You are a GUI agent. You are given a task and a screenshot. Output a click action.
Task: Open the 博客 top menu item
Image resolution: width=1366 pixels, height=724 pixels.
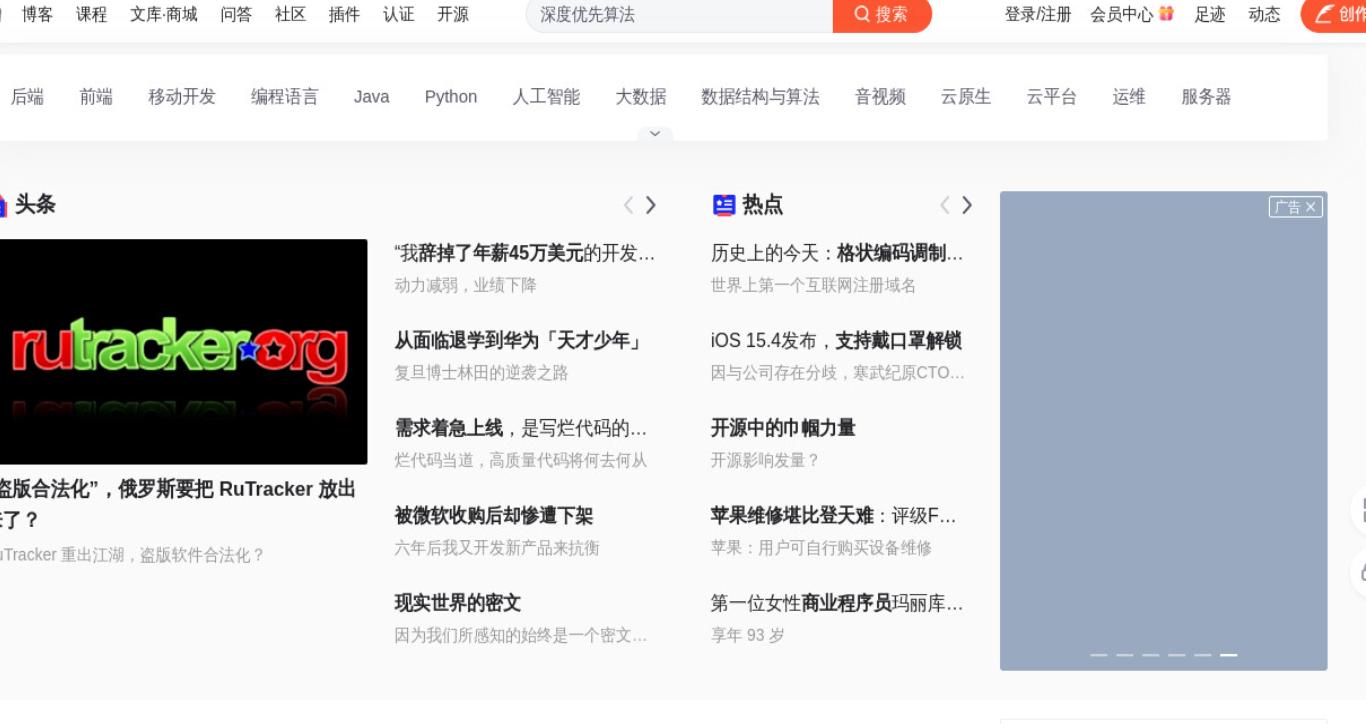tap(38, 14)
